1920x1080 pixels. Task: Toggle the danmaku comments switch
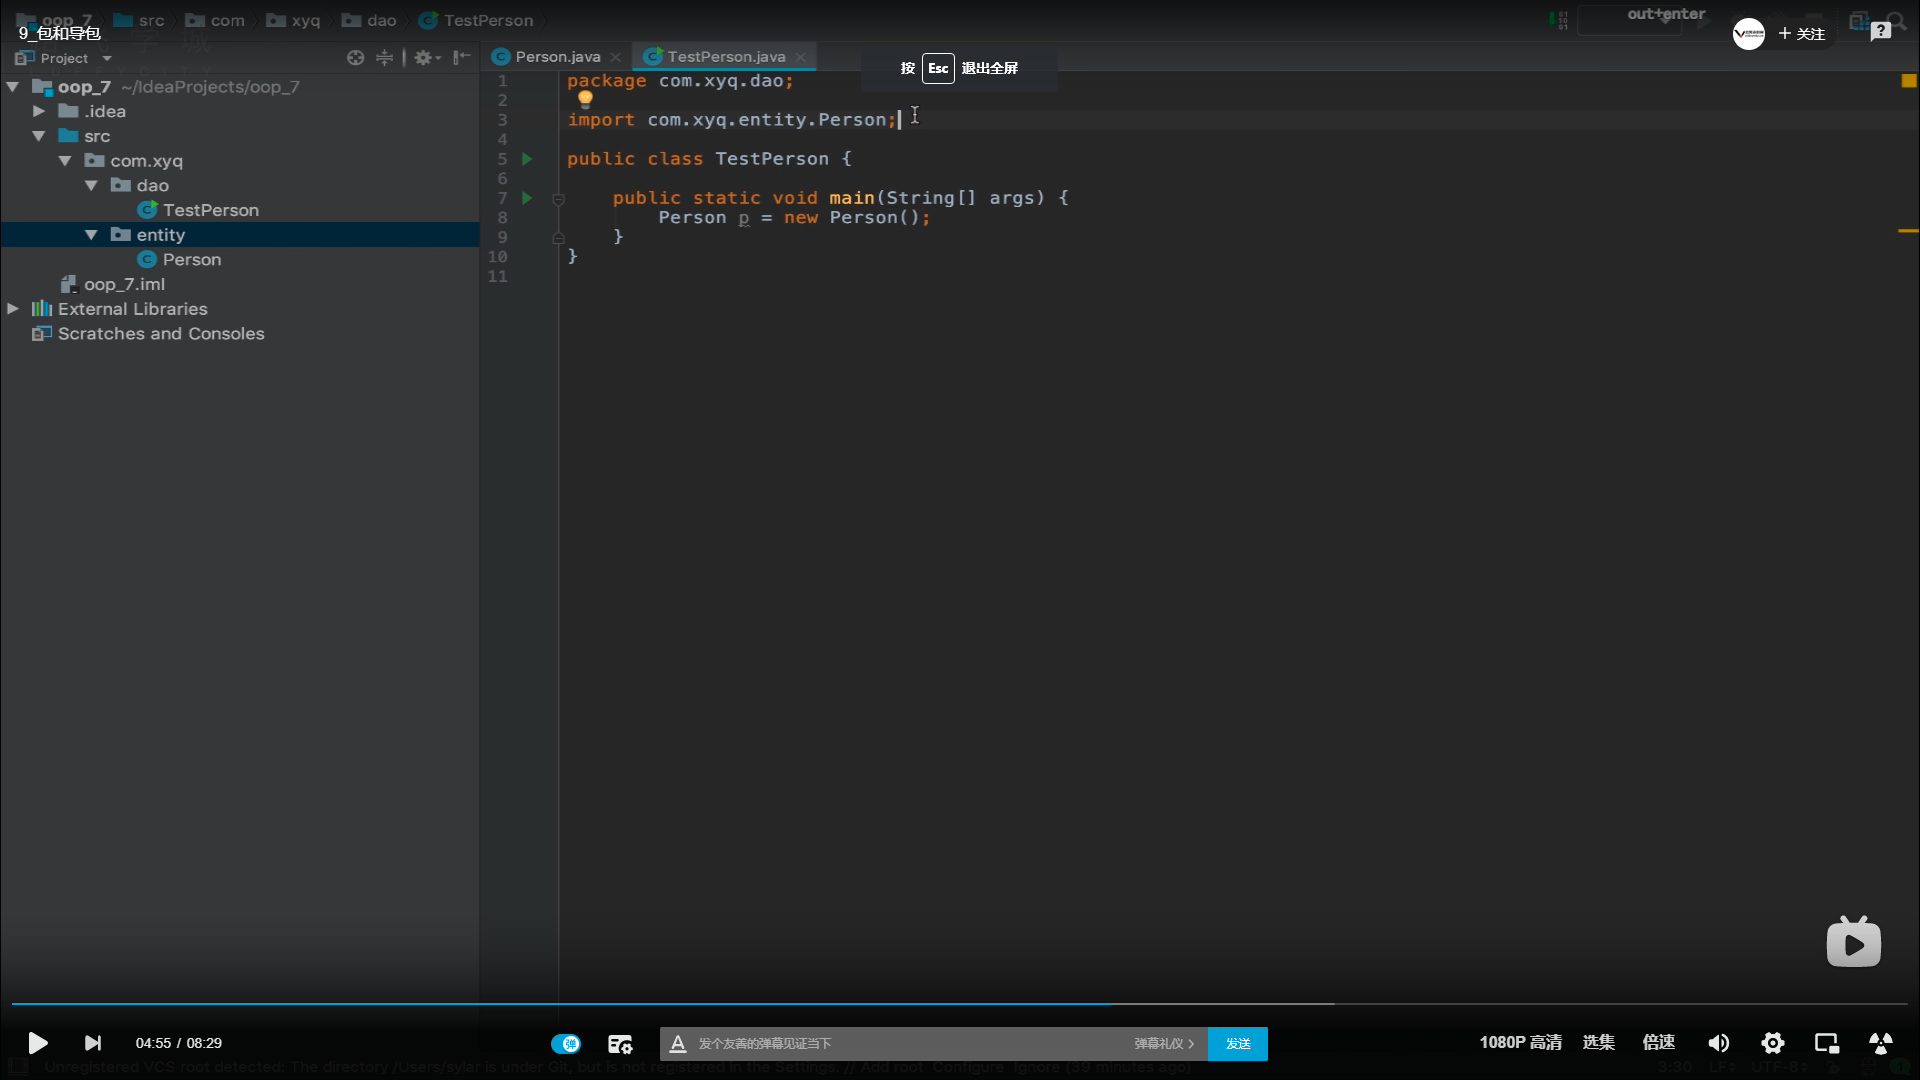pyautogui.click(x=566, y=1043)
